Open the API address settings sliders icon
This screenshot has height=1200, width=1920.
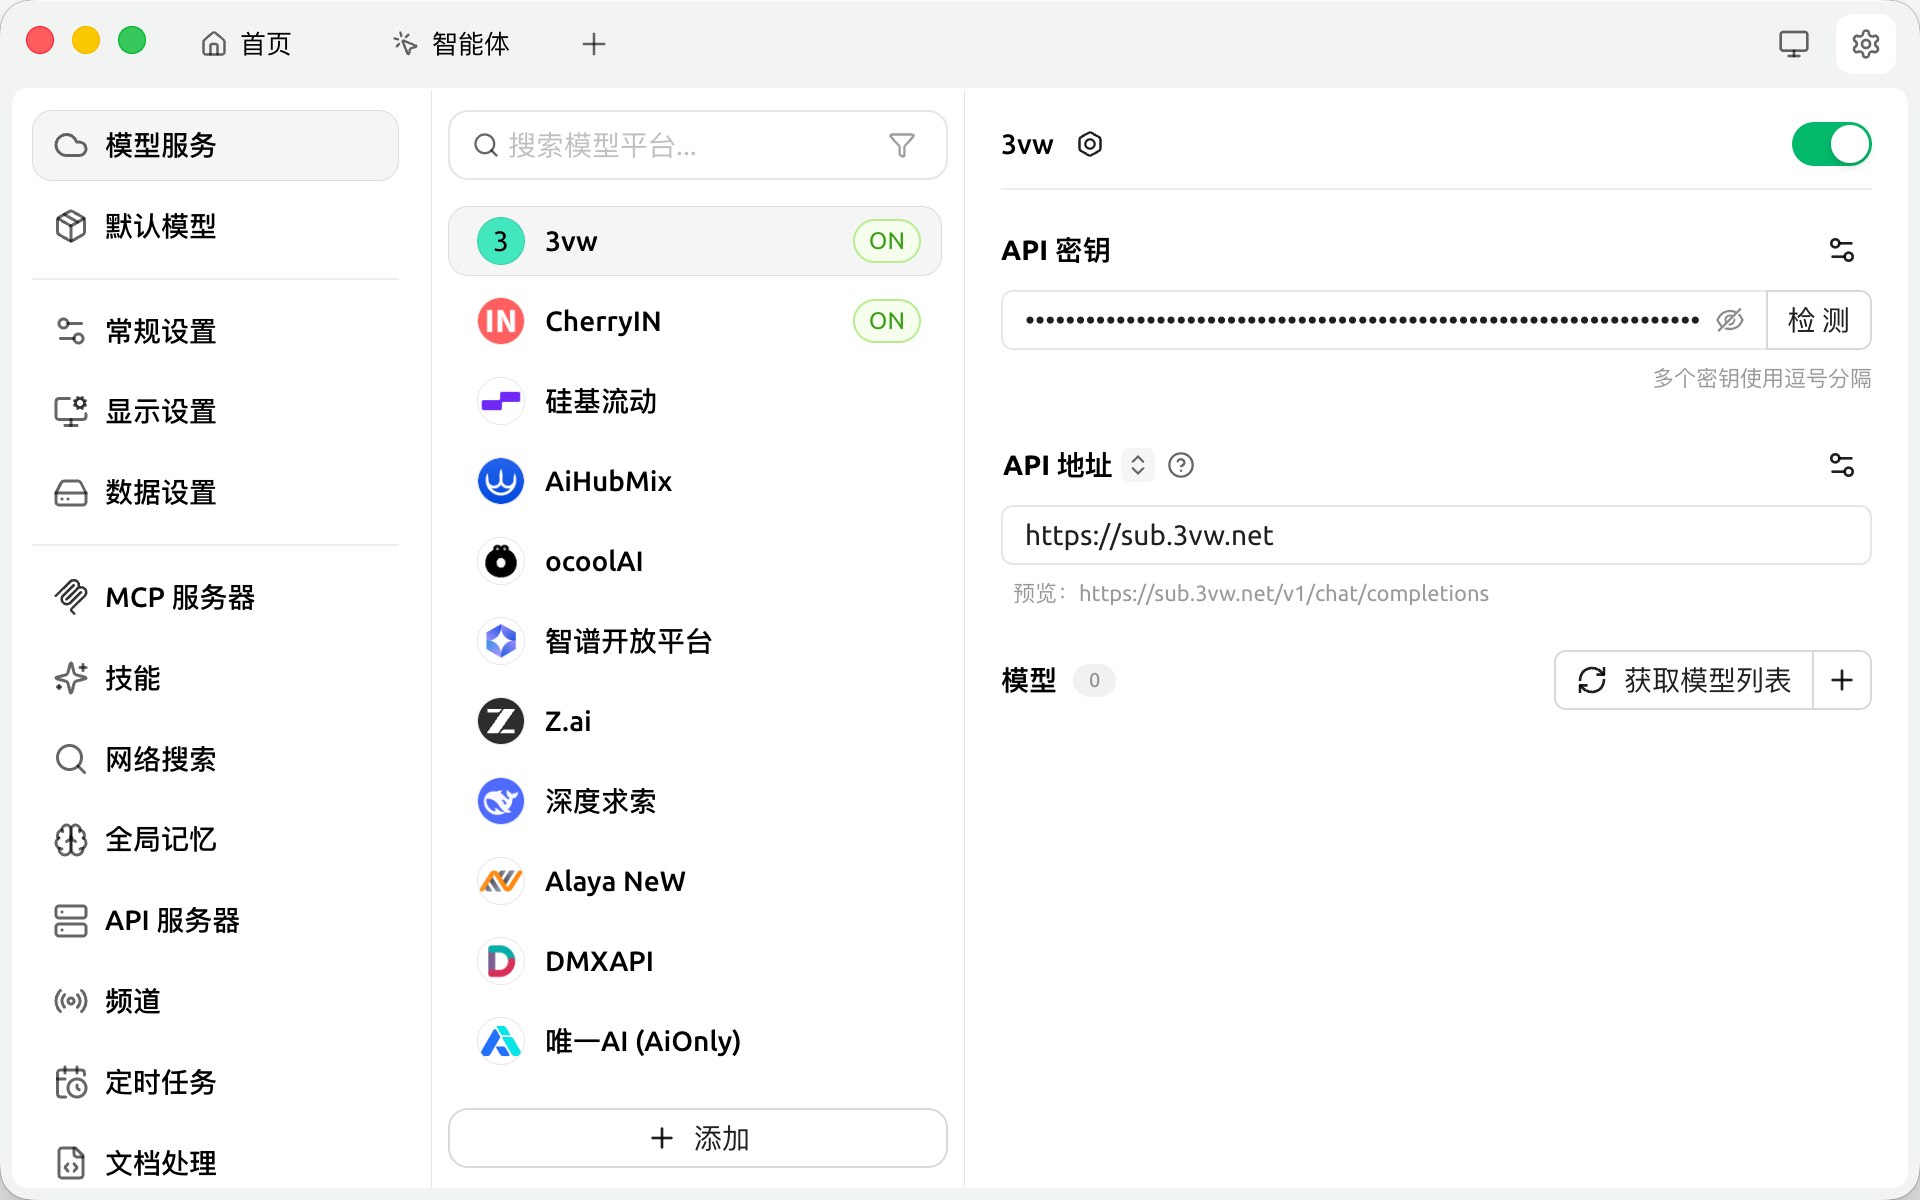(x=1842, y=465)
